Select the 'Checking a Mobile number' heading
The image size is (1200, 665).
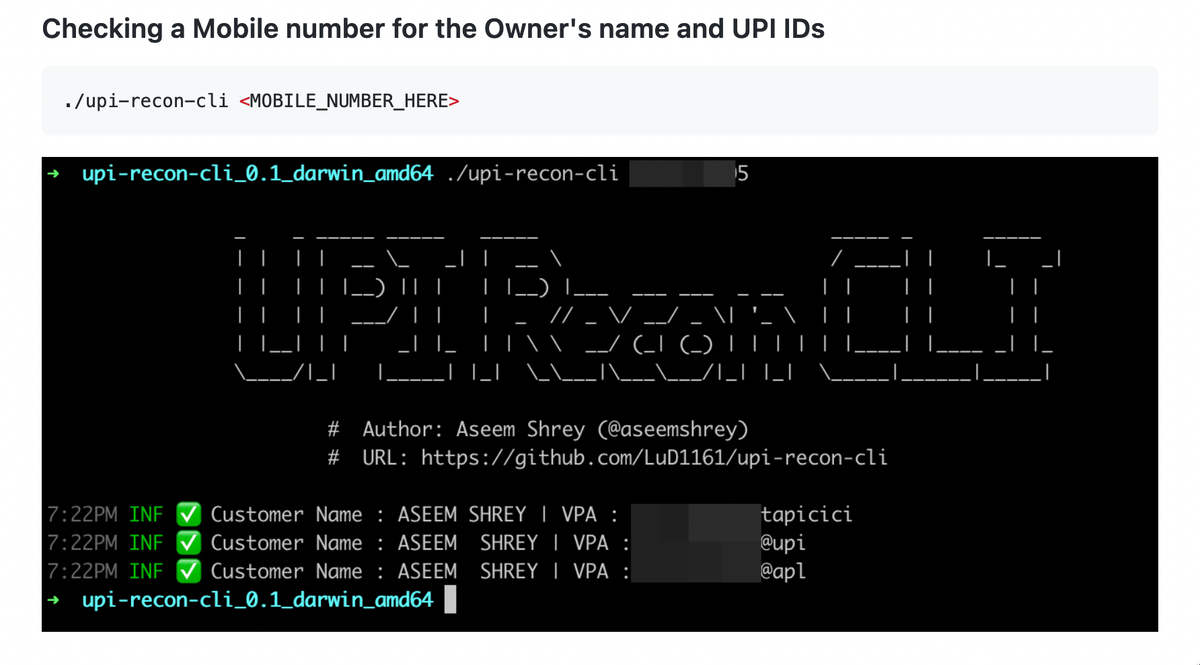click(433, 29)
